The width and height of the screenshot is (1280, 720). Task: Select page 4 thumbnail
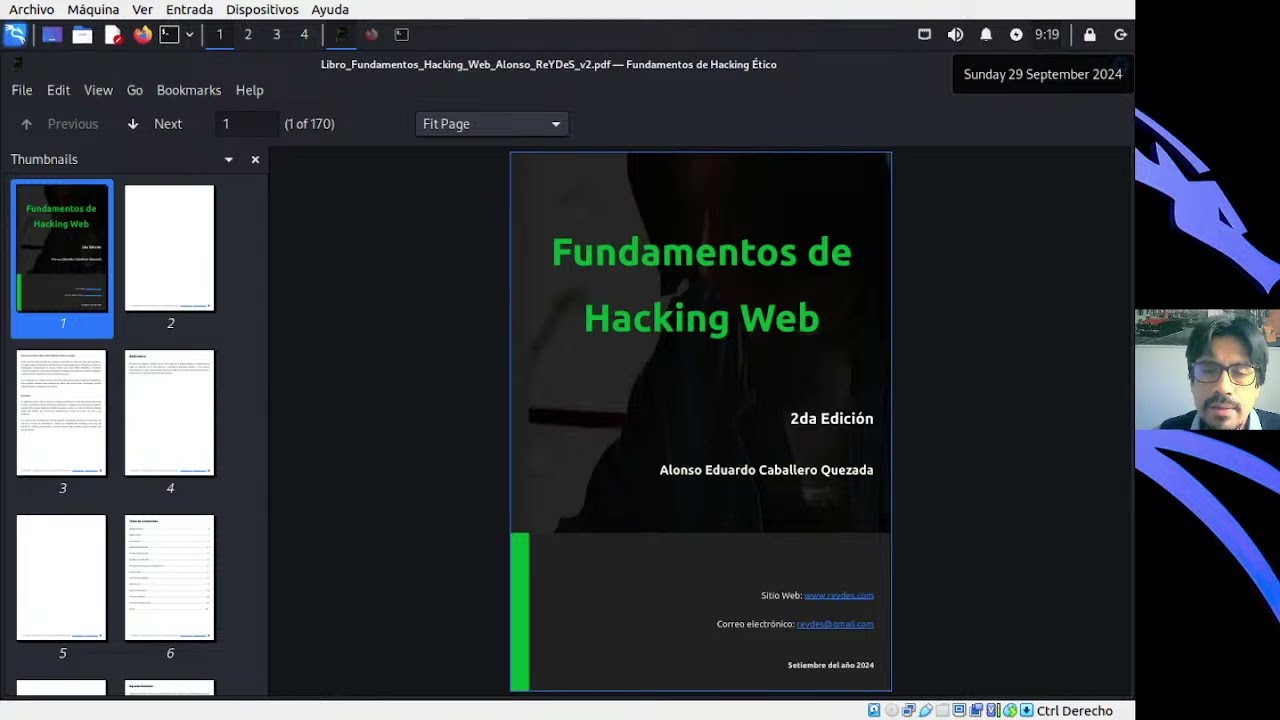[170, 413]
